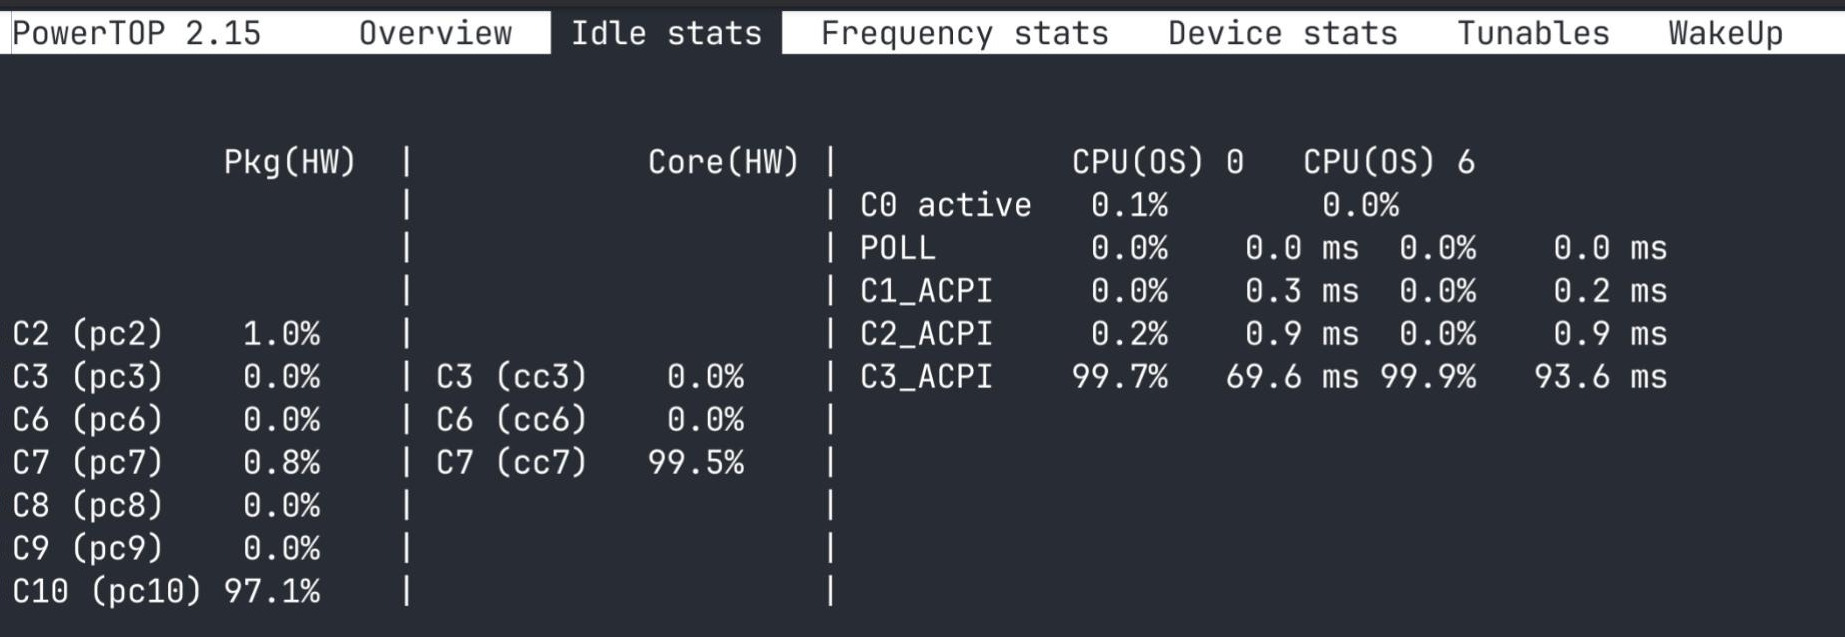Select the Idle stats tab
Image resolution: width=1845 pixels, height=637 pixels.
(x=666, y=33)
